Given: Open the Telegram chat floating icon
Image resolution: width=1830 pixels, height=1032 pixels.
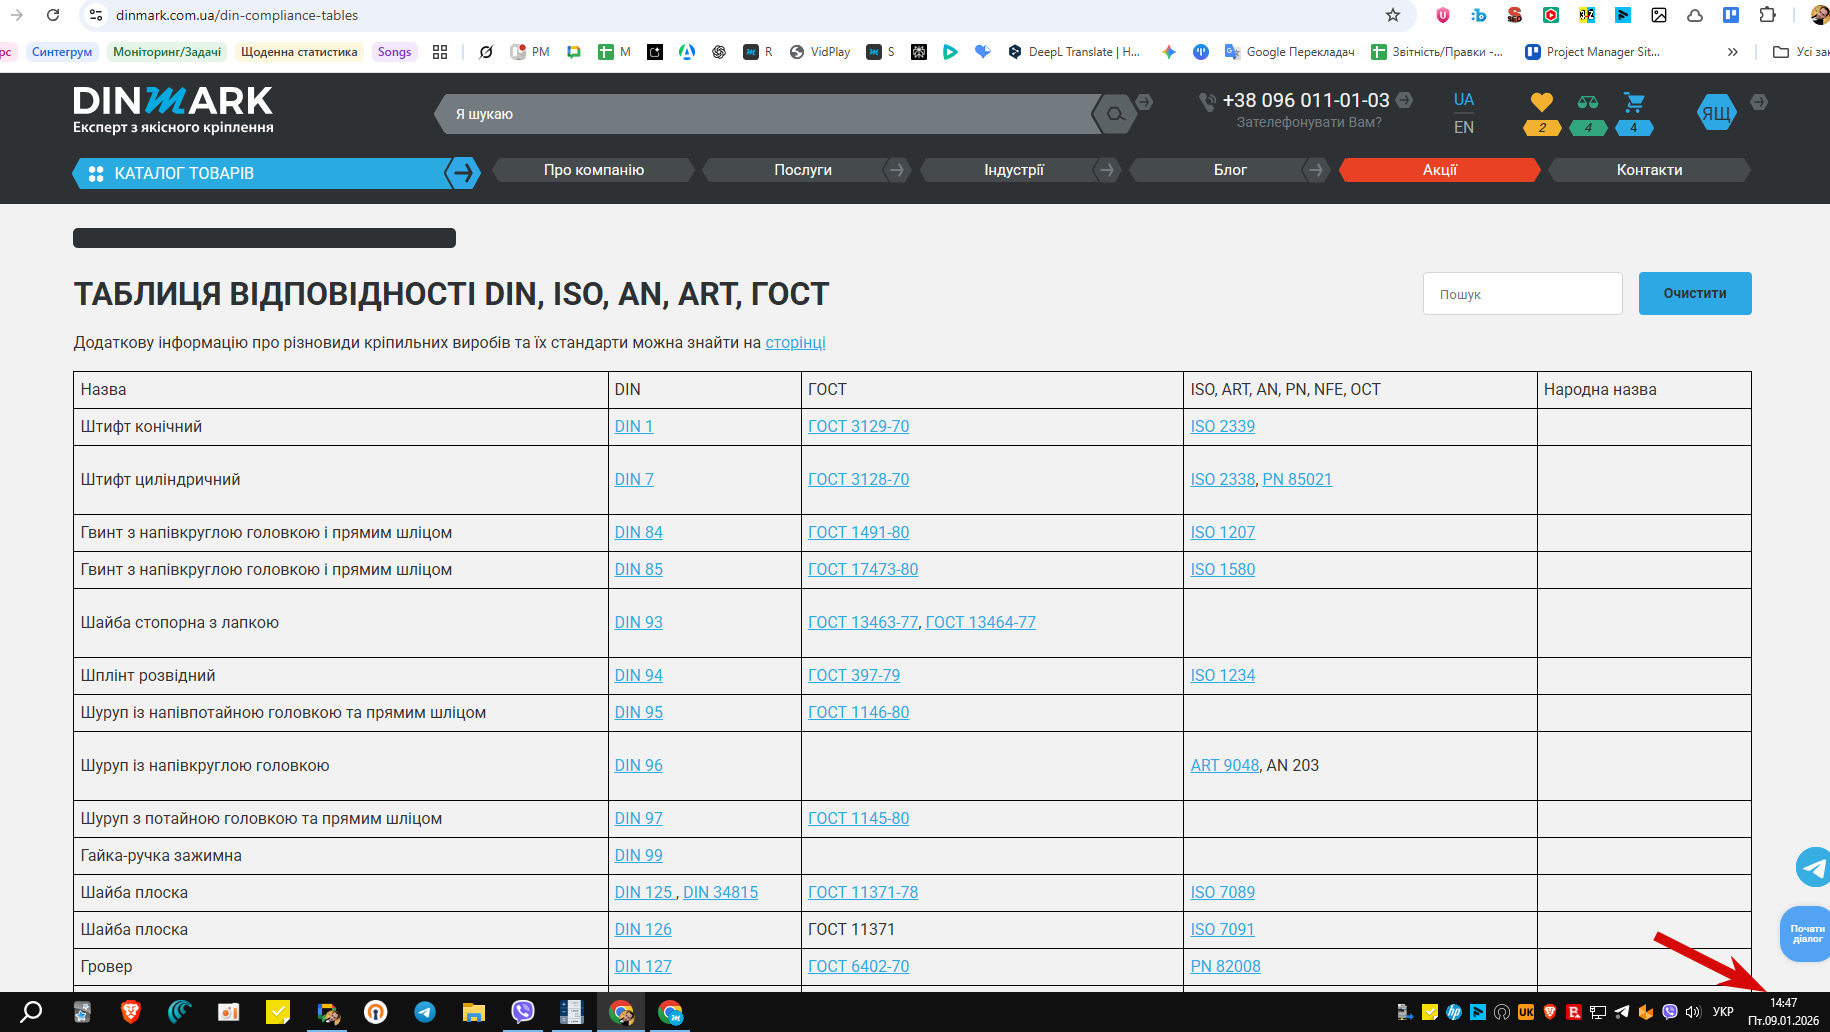Looking at the screenshot, I should (1813, 867).
